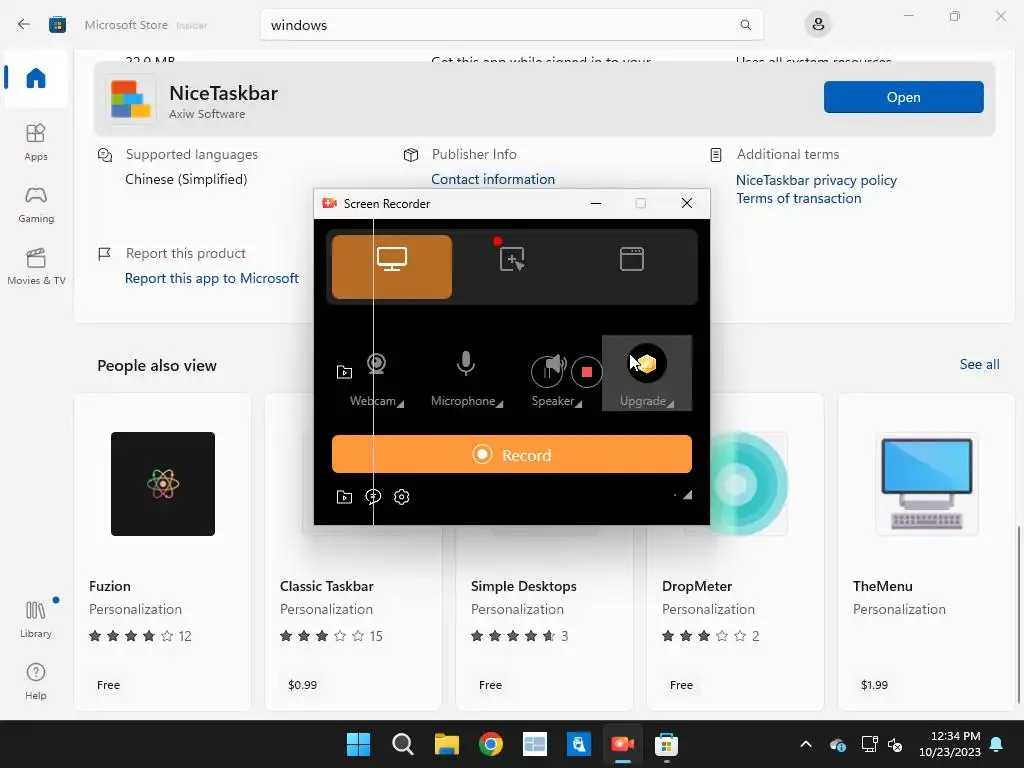Screen dimensions: 1024x768
Task: Click the Store page vertical scrollbar
Action: (1019, 615)
